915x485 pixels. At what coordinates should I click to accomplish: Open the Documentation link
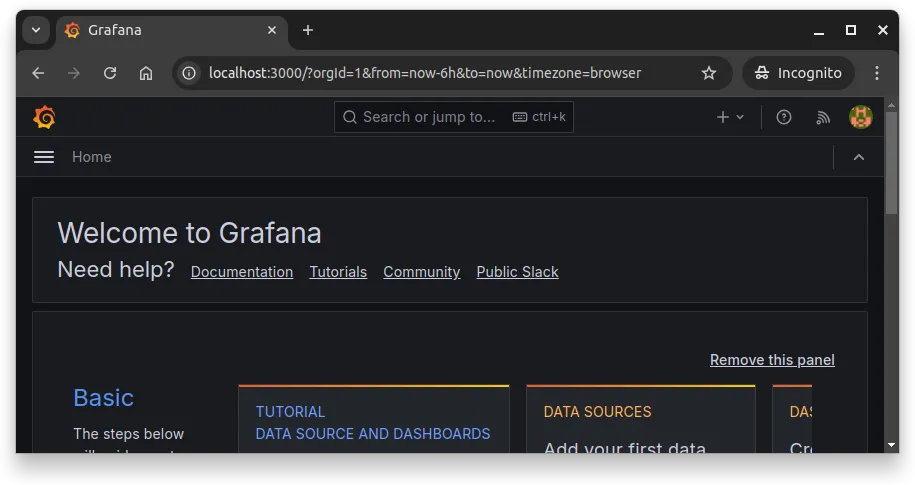point(242,272)
